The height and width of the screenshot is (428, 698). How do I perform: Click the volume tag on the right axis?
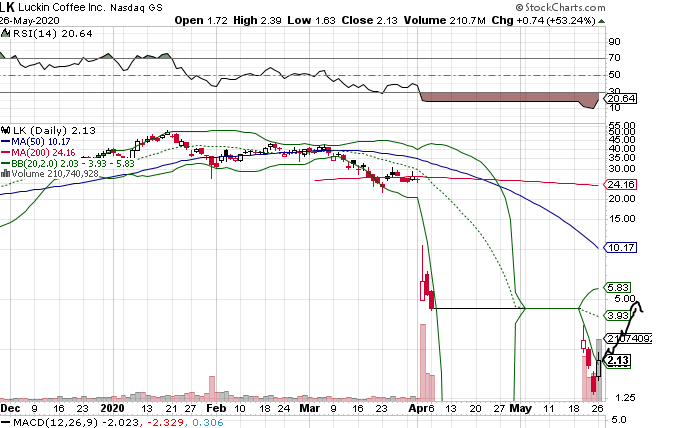point(628,339)
